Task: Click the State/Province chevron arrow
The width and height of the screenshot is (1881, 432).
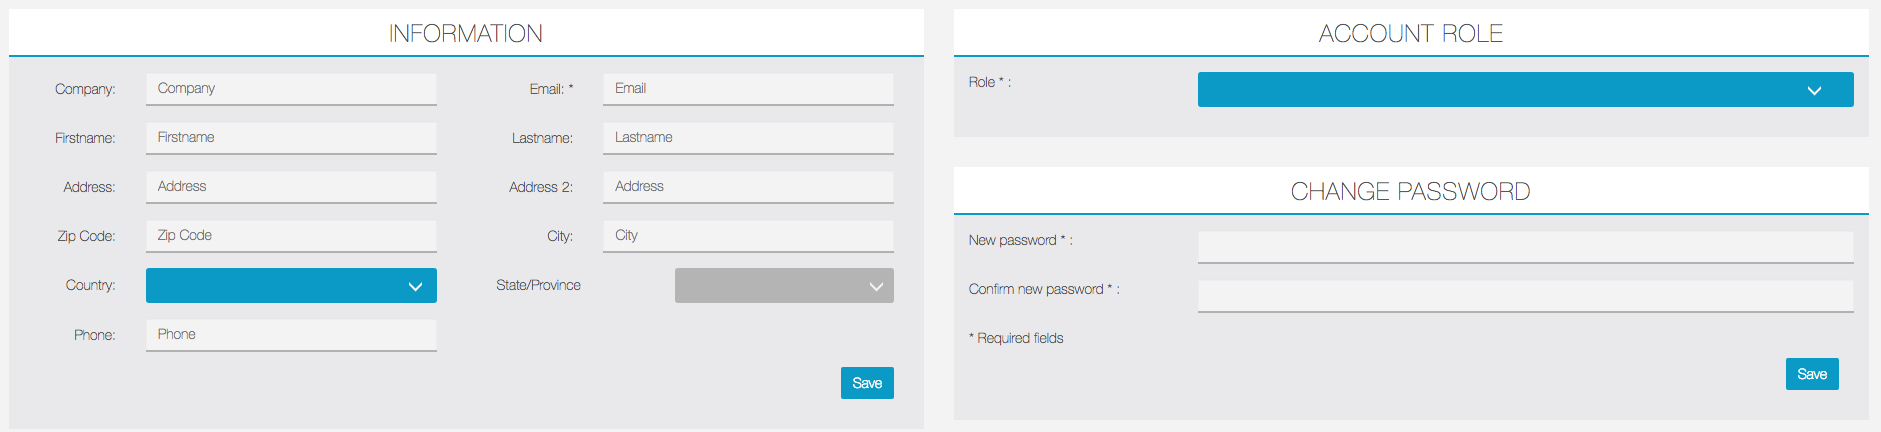Action: tap(876, 287)
